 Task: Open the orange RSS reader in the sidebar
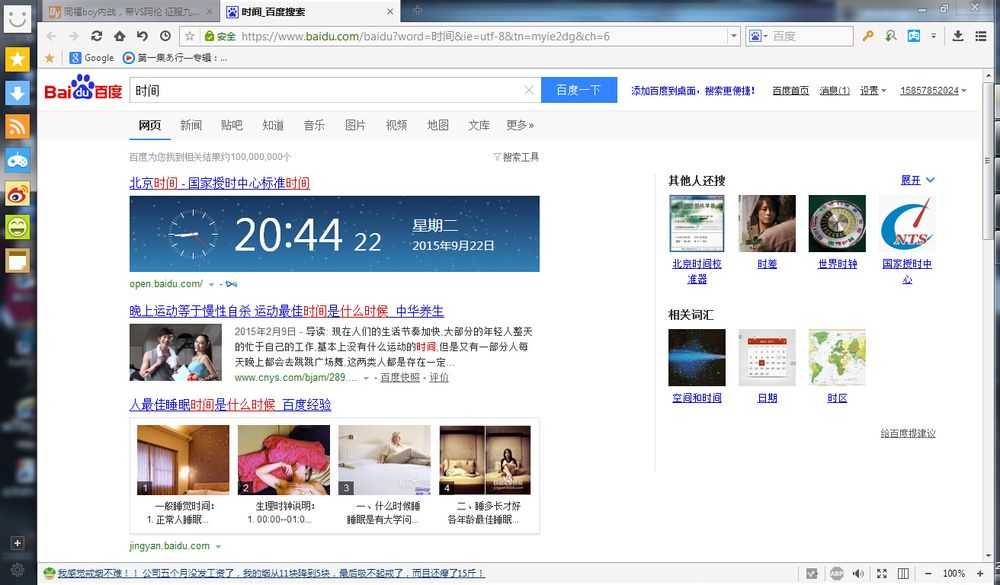click(17, 126)
